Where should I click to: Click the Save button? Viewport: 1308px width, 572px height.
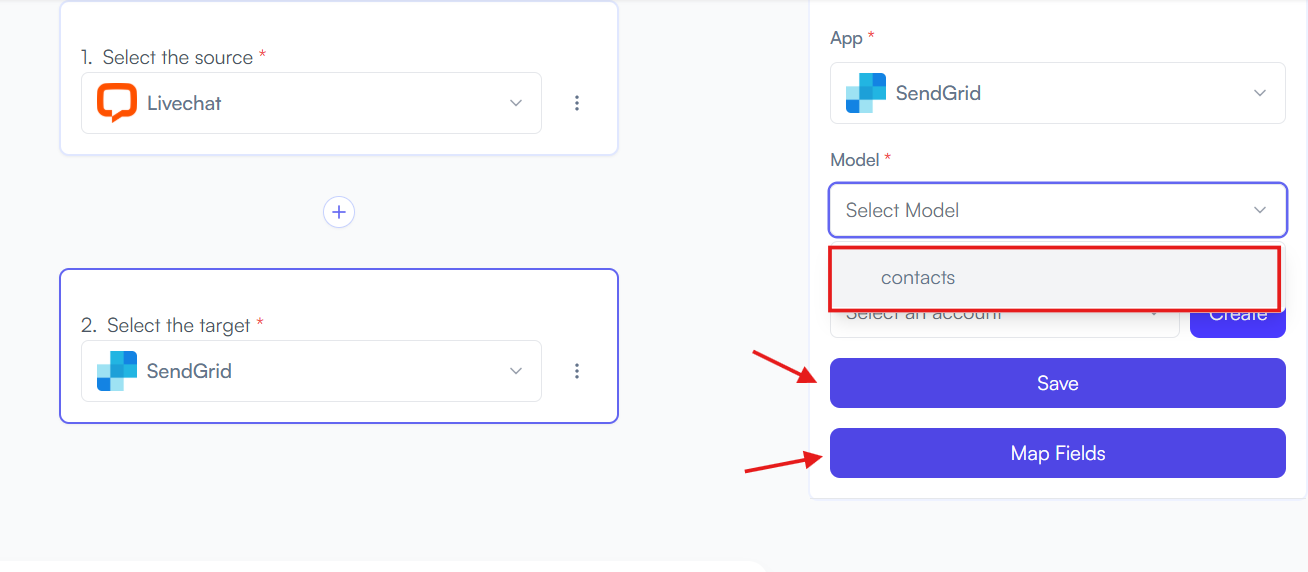click(1058, 383)
